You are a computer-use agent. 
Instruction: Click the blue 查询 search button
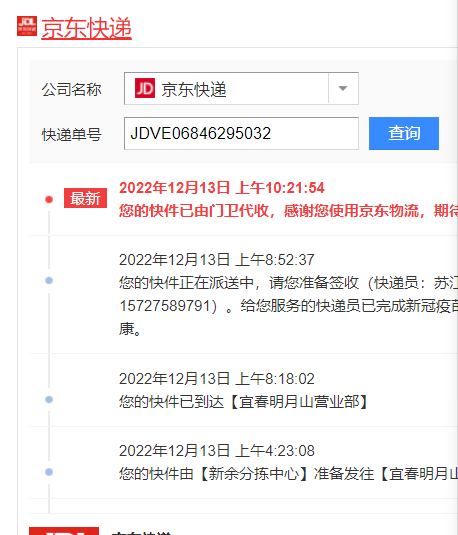tap(404, 133)
